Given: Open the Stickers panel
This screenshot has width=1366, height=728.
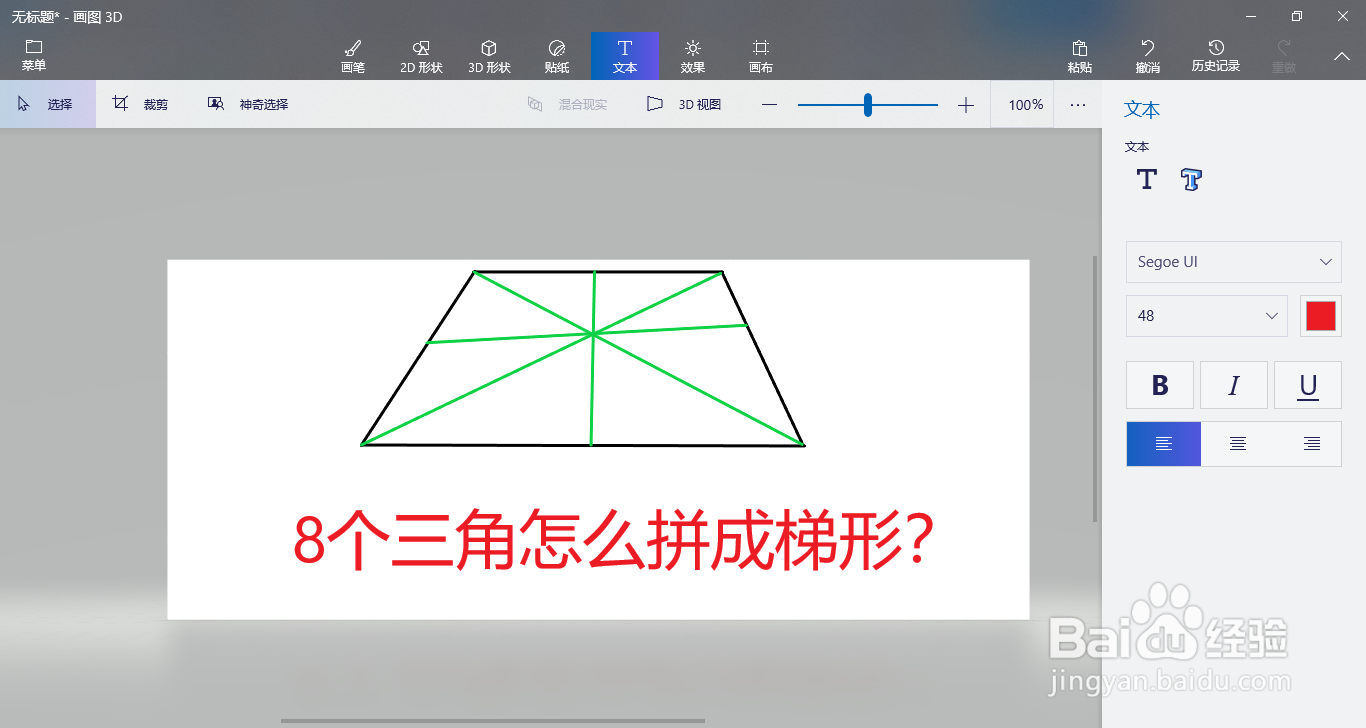Looking at the screenshot, I should point(557,55).
